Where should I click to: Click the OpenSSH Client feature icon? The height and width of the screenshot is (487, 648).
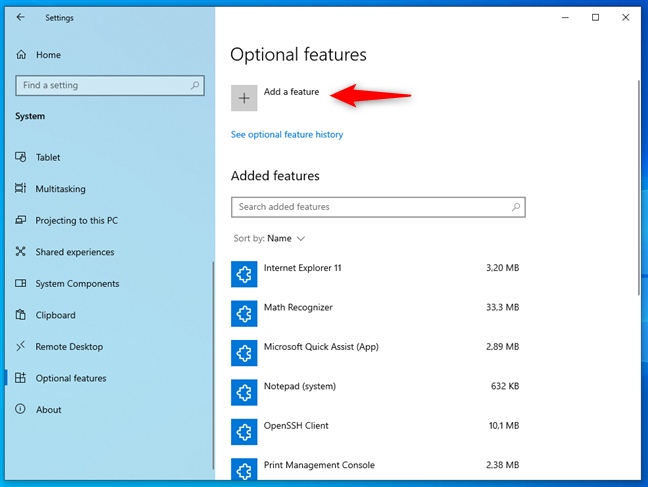(x=244, y=432)
